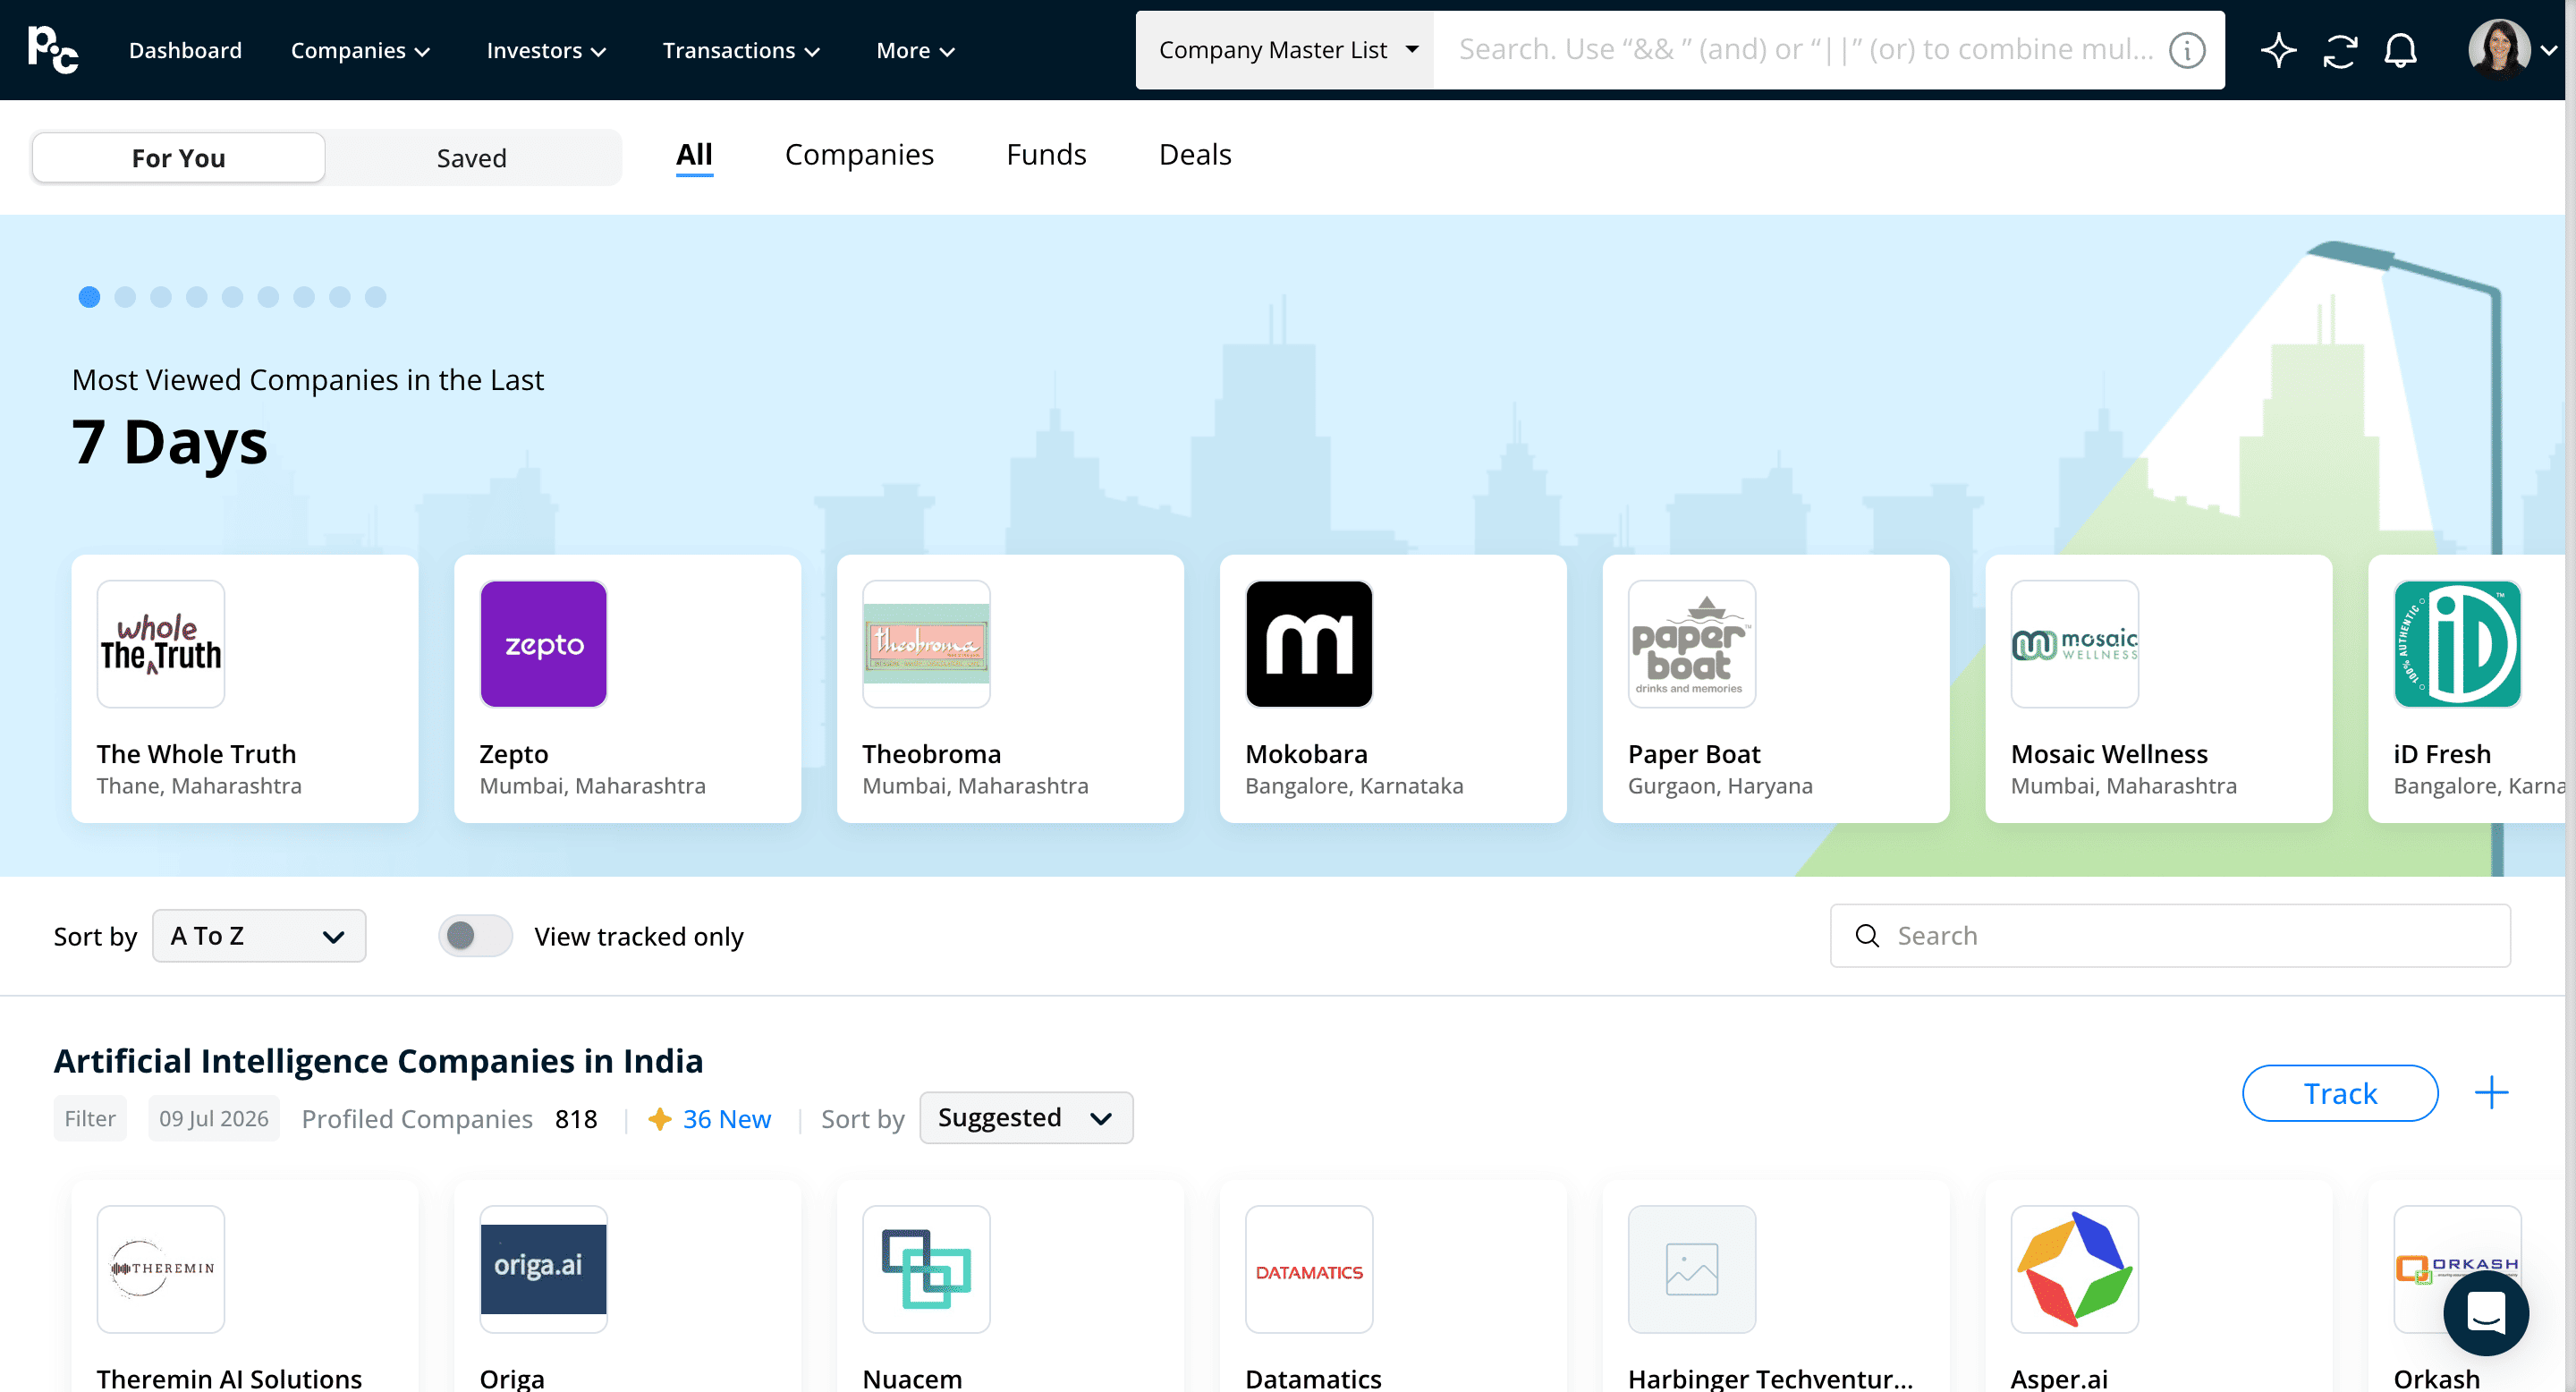Image resolution: width=2576 pixels, height=1392 pixels.
Task: Switch to the Saved view
Action: coord(472,158)
